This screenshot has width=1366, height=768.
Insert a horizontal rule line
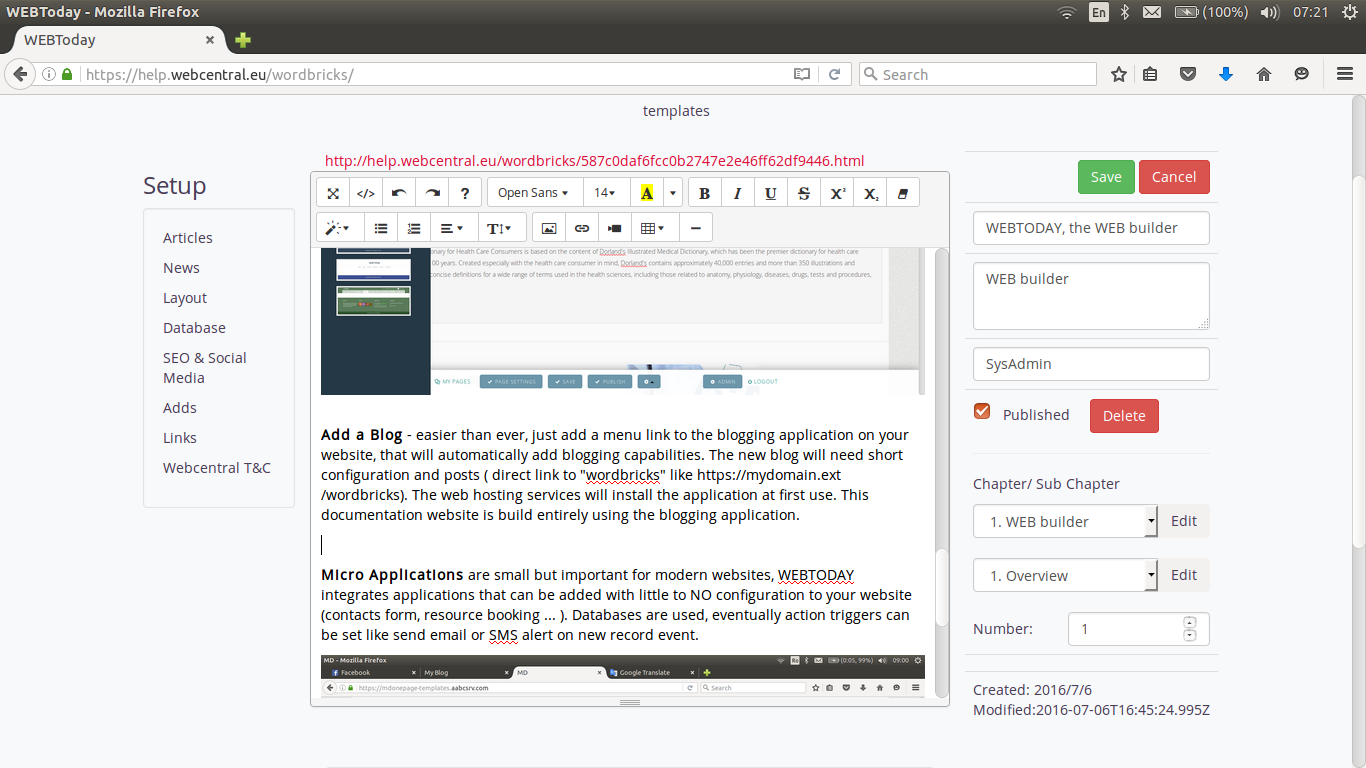[x=695, y=228]
